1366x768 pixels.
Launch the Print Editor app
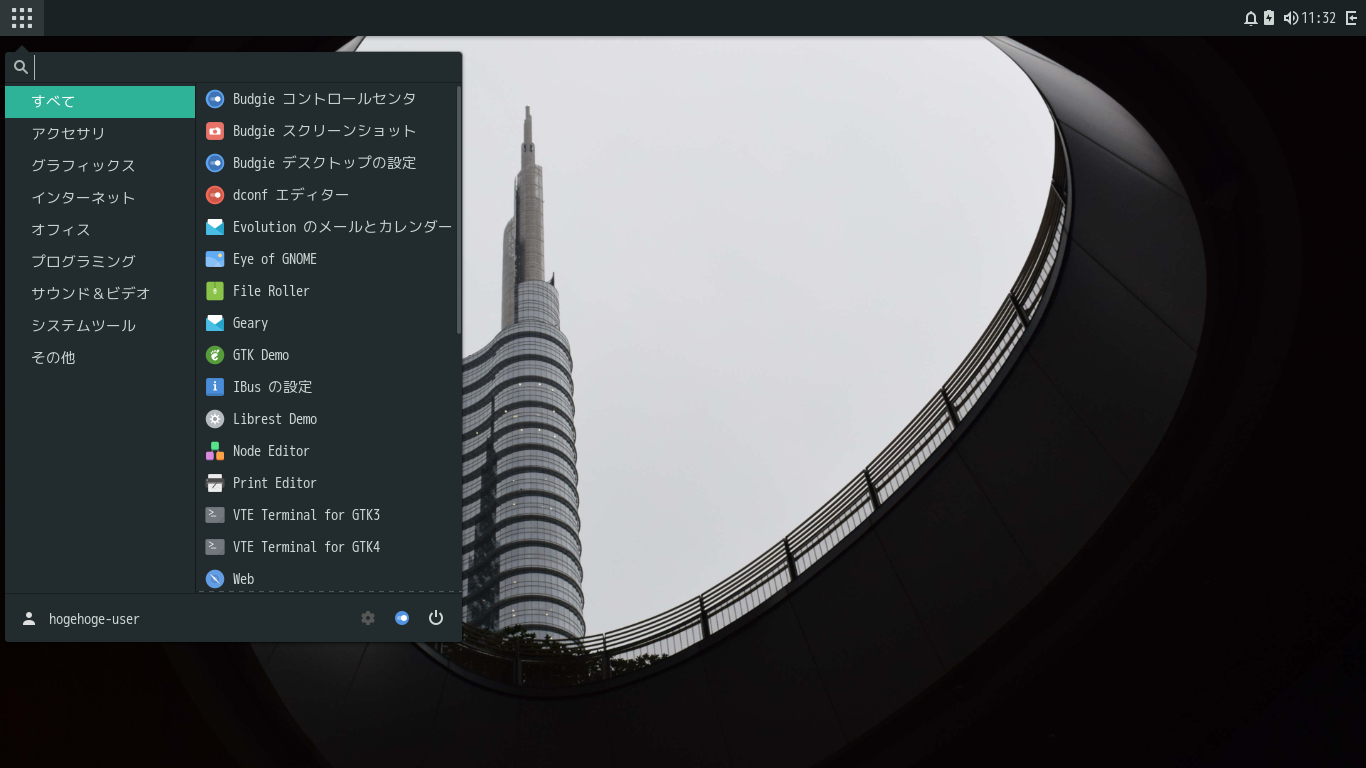pos(328,483)
